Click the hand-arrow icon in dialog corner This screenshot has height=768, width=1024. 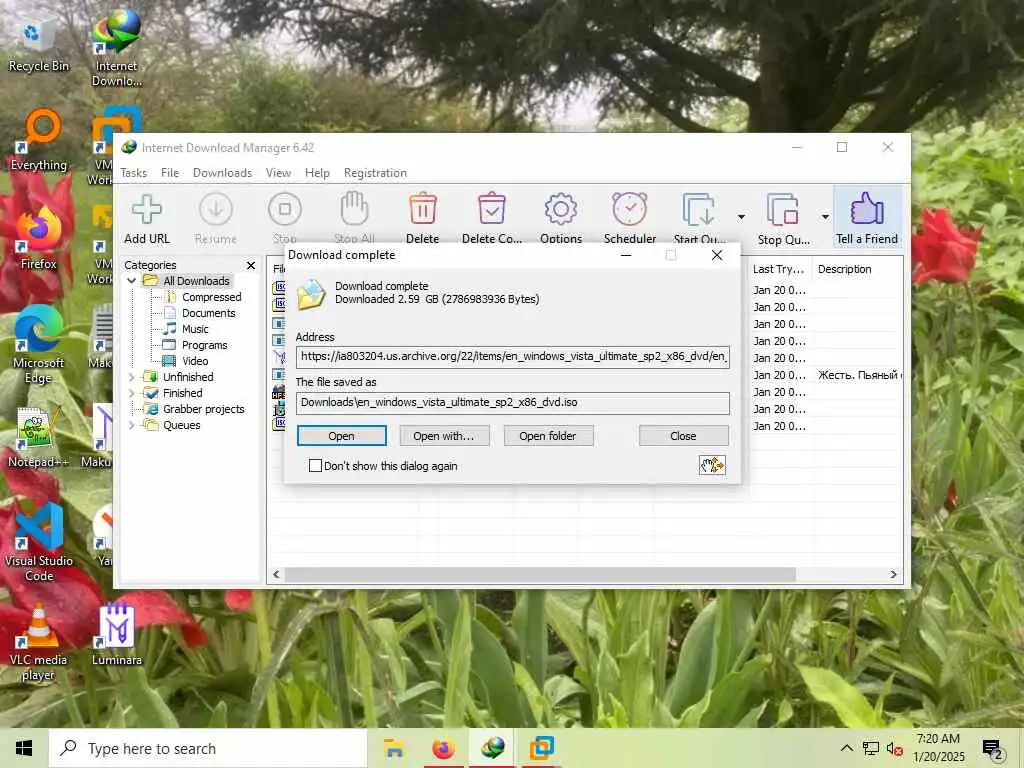(712, 465)
